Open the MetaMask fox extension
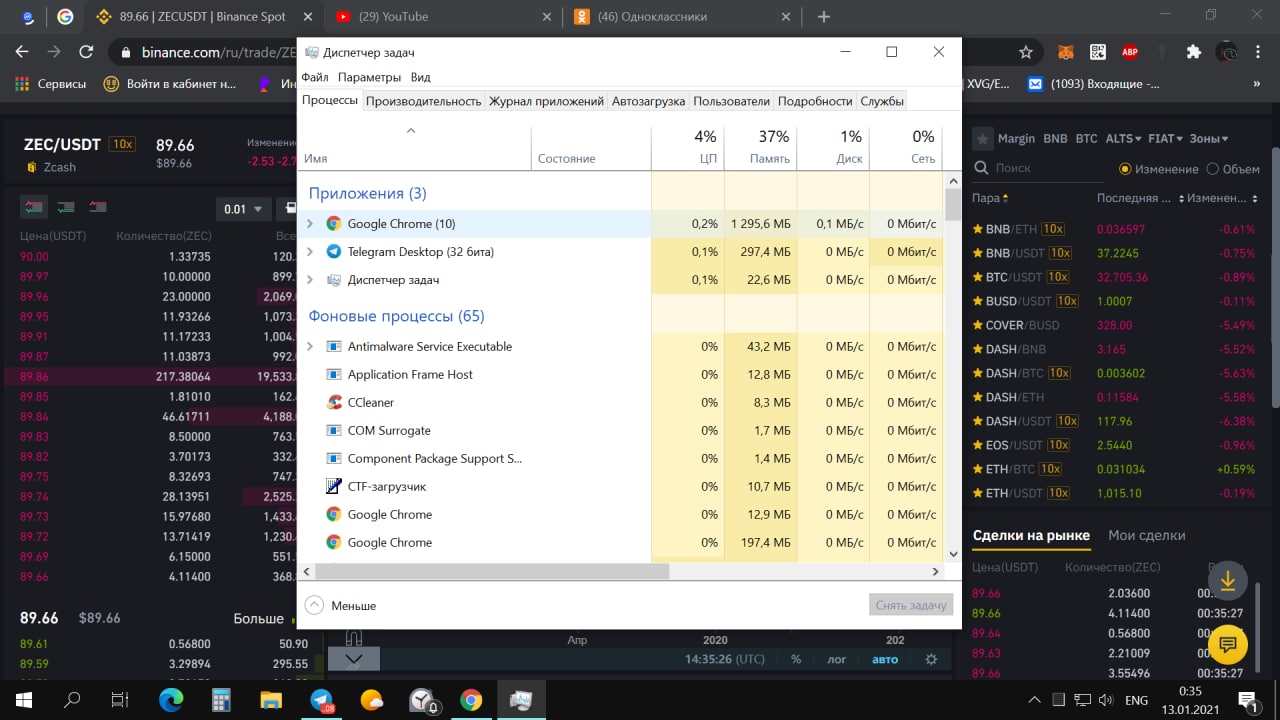 (x=1067, y=52)
